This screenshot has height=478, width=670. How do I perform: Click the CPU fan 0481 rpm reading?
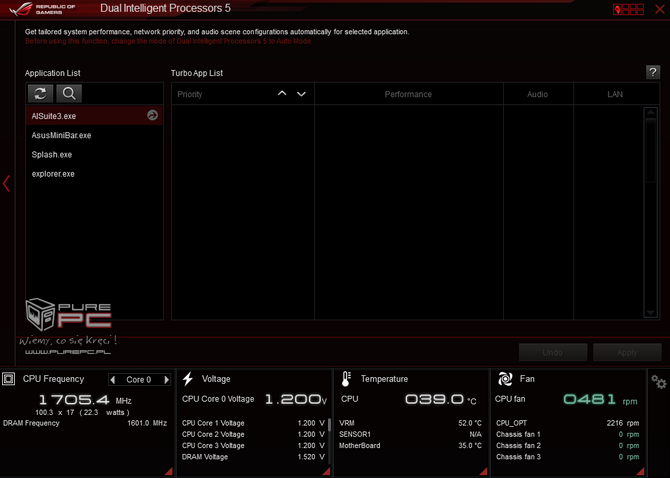pyautogui.click(x=600, y=399)
